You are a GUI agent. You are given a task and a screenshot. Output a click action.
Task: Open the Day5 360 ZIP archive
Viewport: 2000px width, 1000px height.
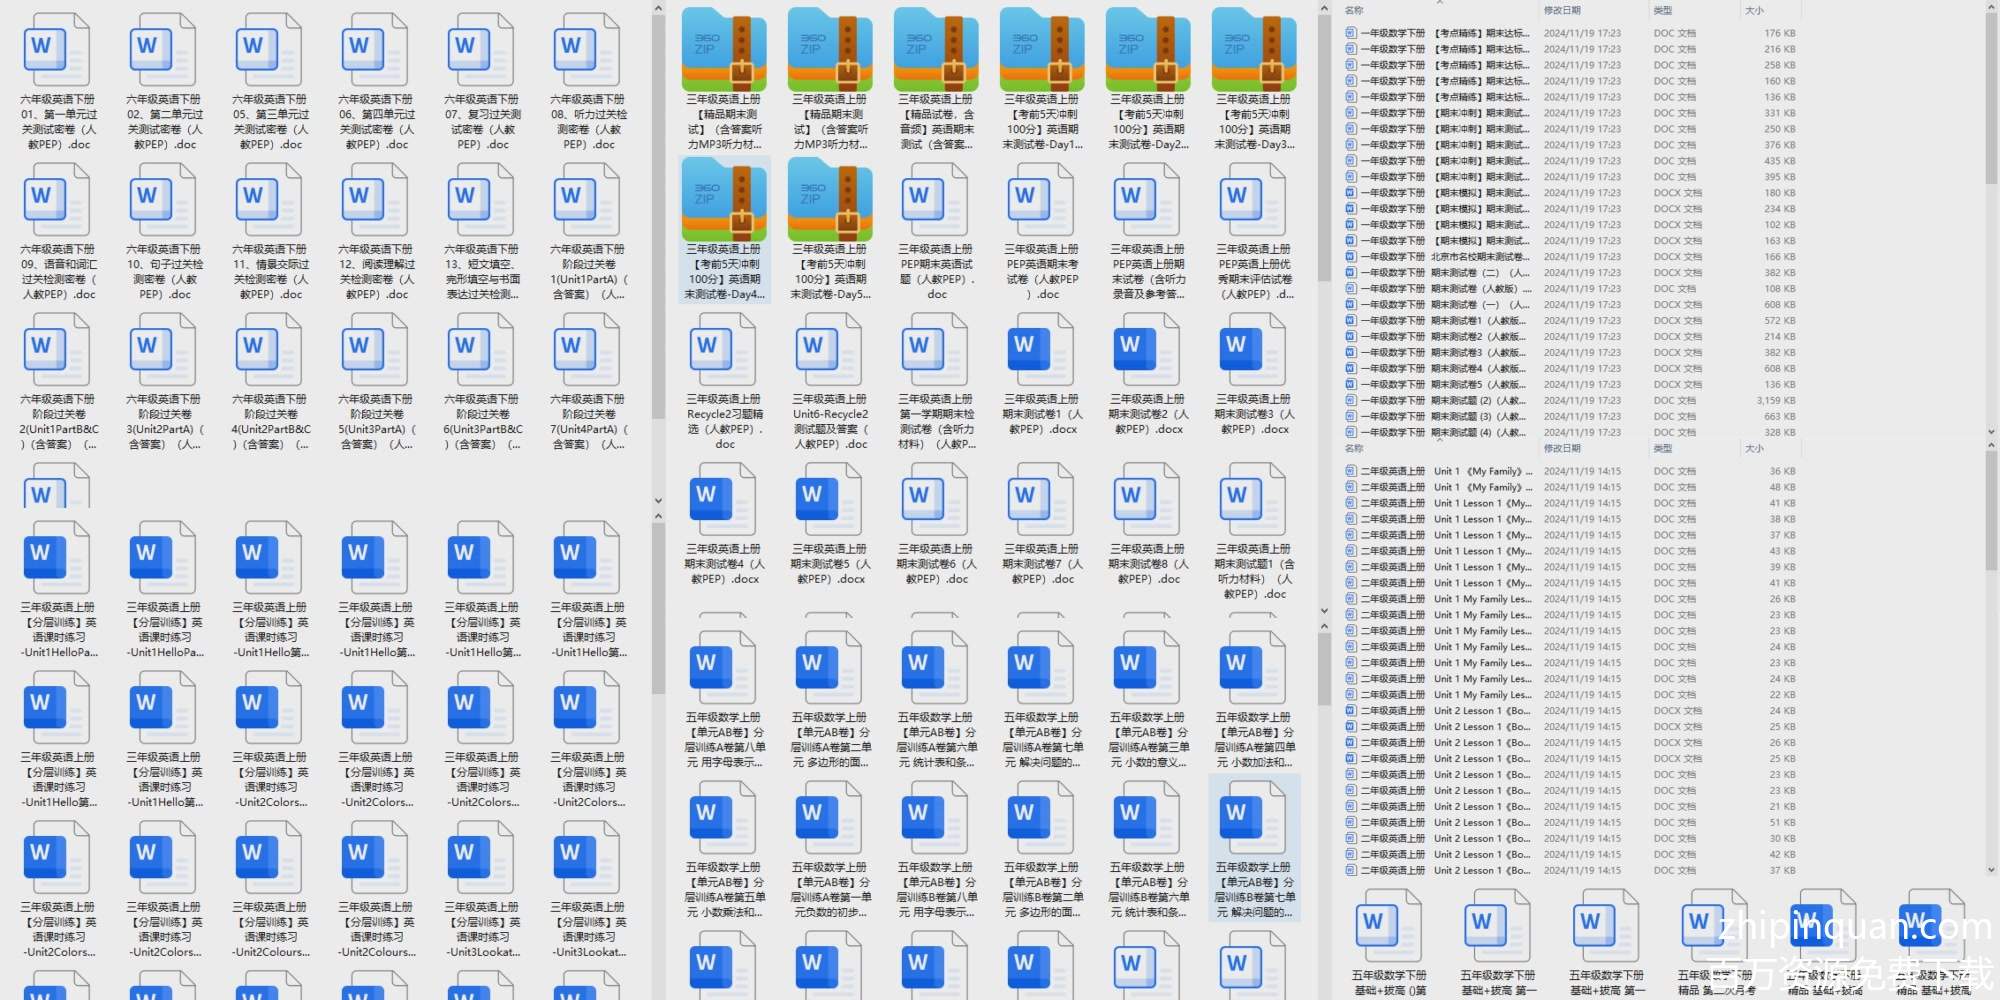tap(830, 200)
